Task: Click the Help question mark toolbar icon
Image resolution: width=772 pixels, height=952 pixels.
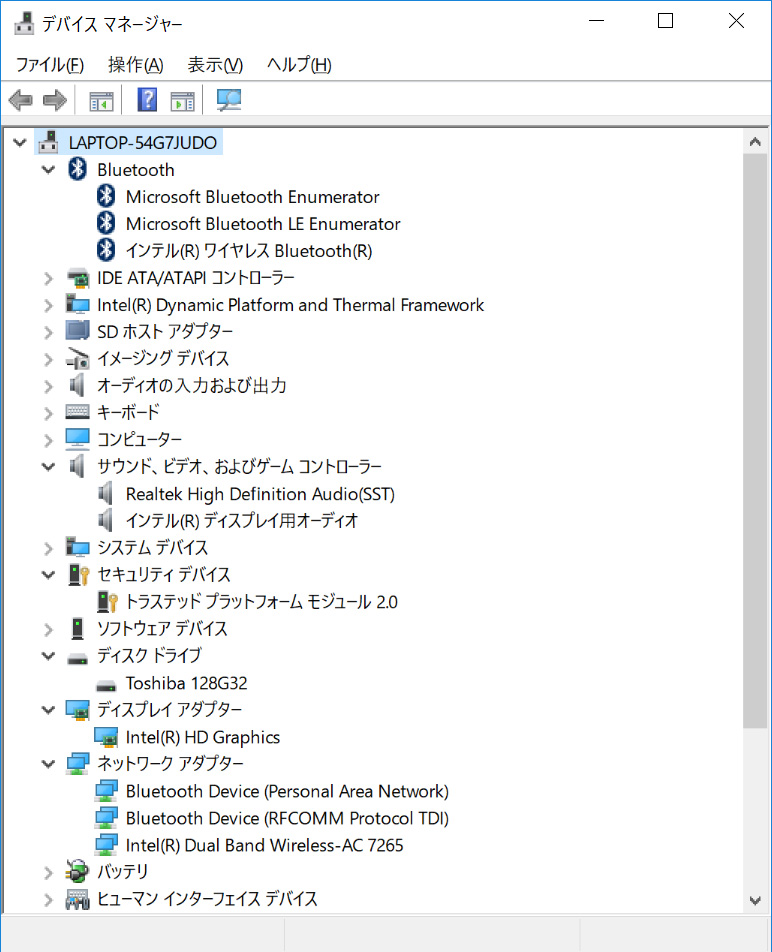Action: (x=146, y=99)
